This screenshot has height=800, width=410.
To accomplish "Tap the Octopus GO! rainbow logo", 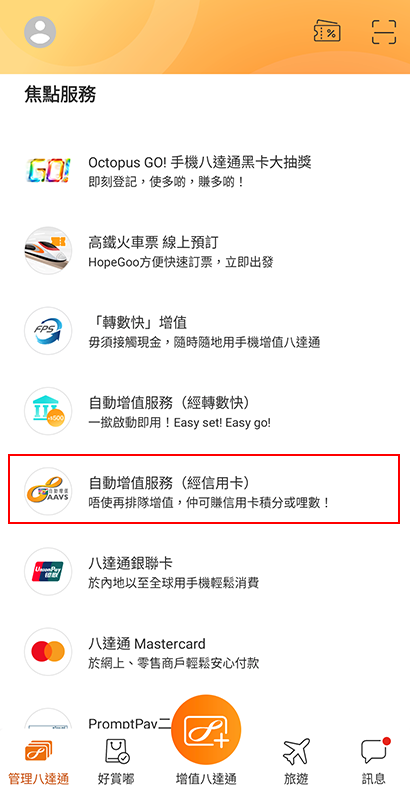I will (48, 170).
